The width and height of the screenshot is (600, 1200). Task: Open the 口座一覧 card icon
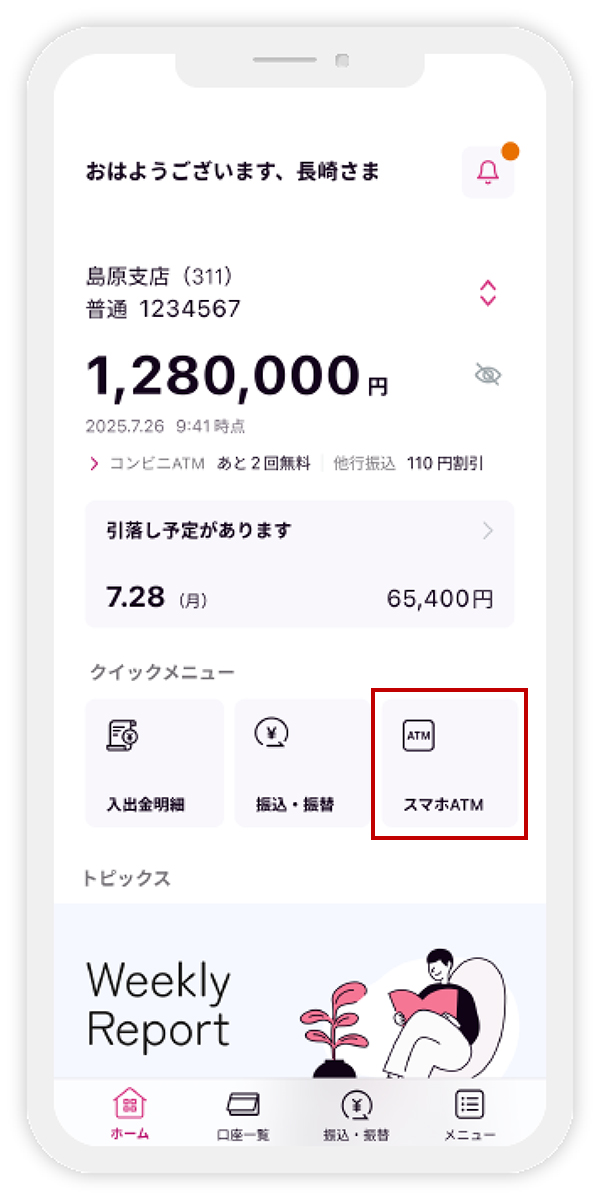click(x=243, y=1104)
